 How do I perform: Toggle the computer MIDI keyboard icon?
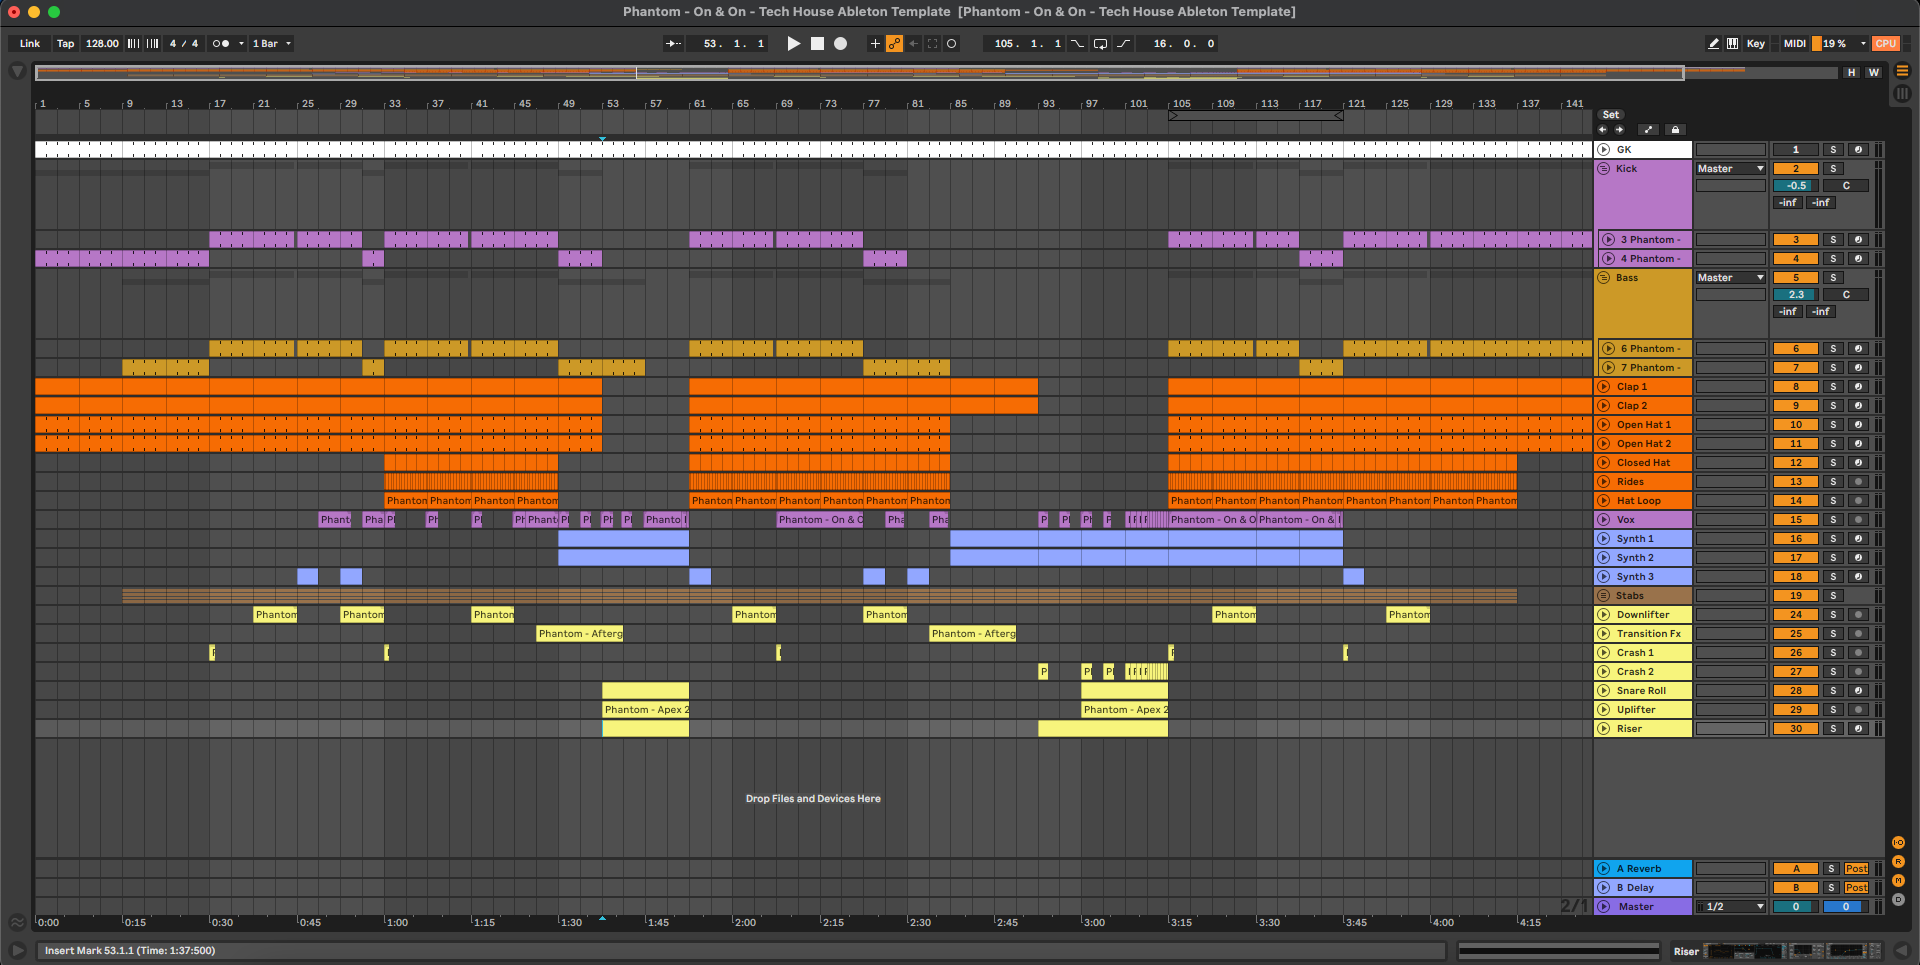click(1732, 44)
